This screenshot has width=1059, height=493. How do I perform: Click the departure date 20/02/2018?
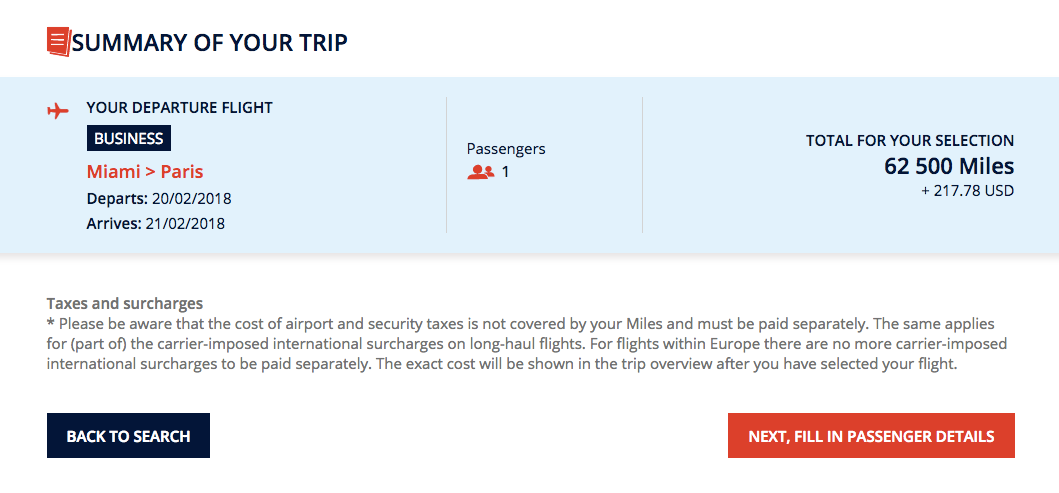tap(194, 198)
